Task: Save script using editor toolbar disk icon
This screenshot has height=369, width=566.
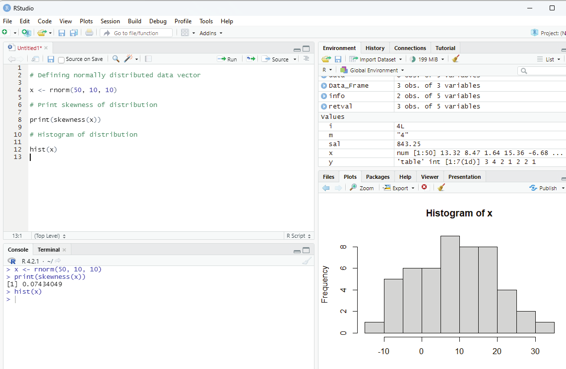Action: click(51, 59)
